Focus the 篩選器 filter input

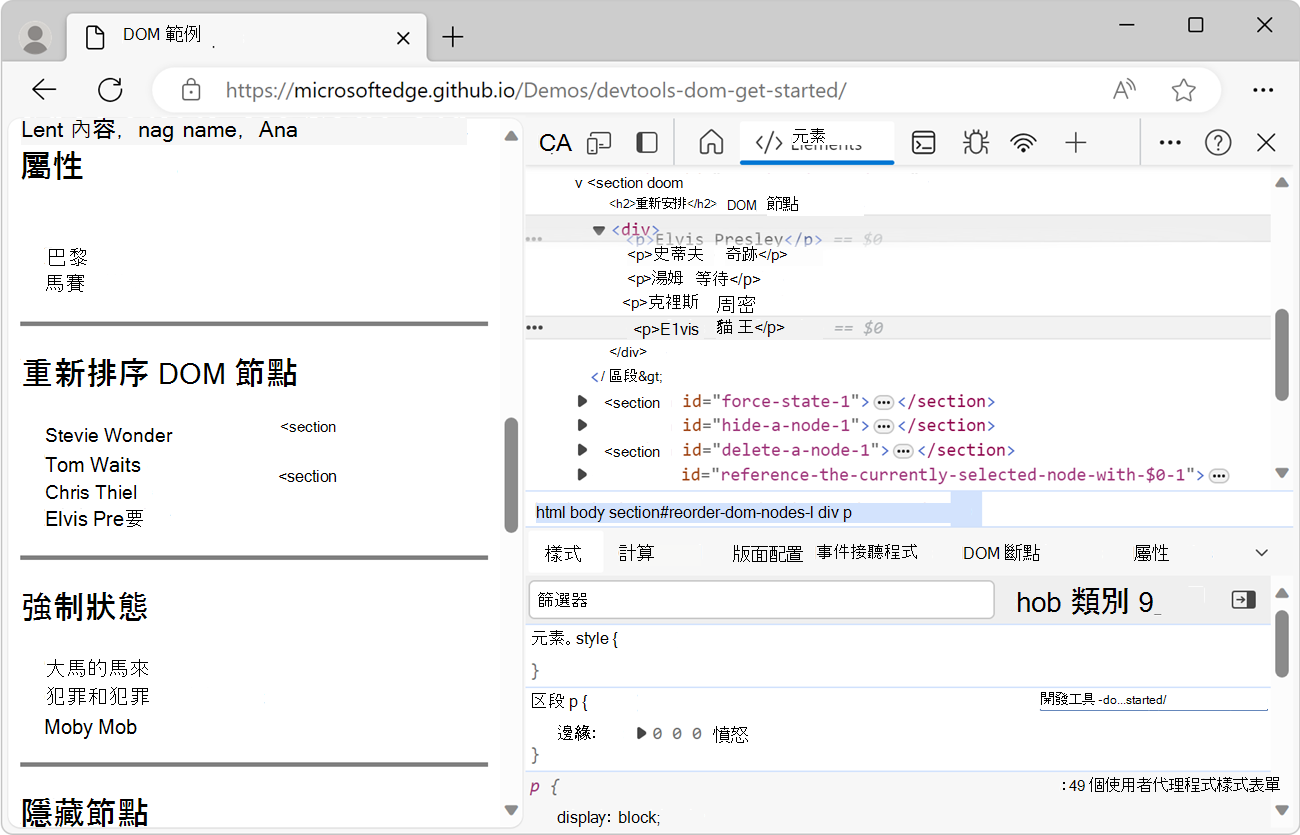762,600
